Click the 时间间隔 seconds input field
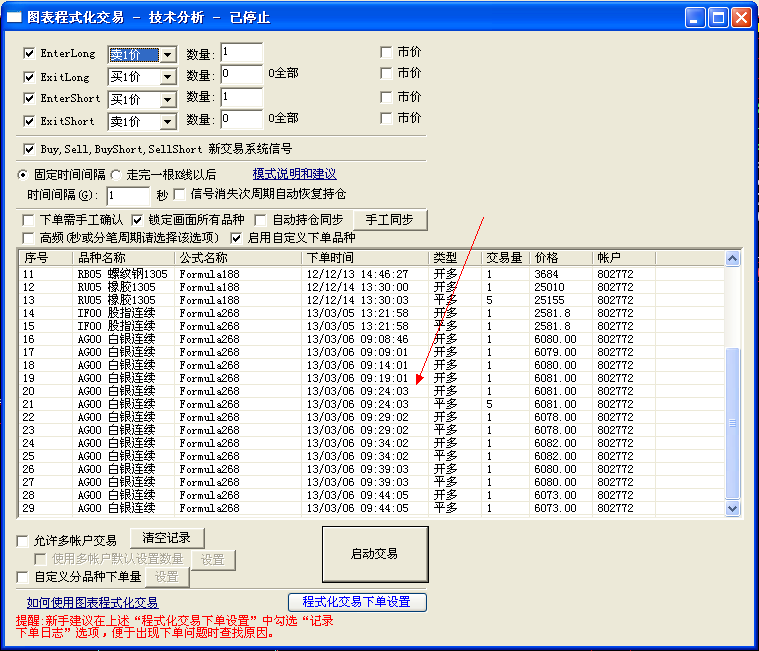Viewport: 759px width, 651px height. click(x=127, y=196)
